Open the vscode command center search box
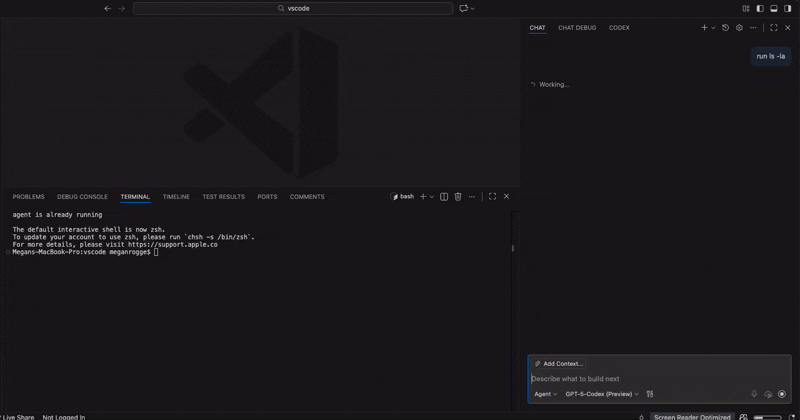Screen dimensions: 800x420 (x=293, y=8)
